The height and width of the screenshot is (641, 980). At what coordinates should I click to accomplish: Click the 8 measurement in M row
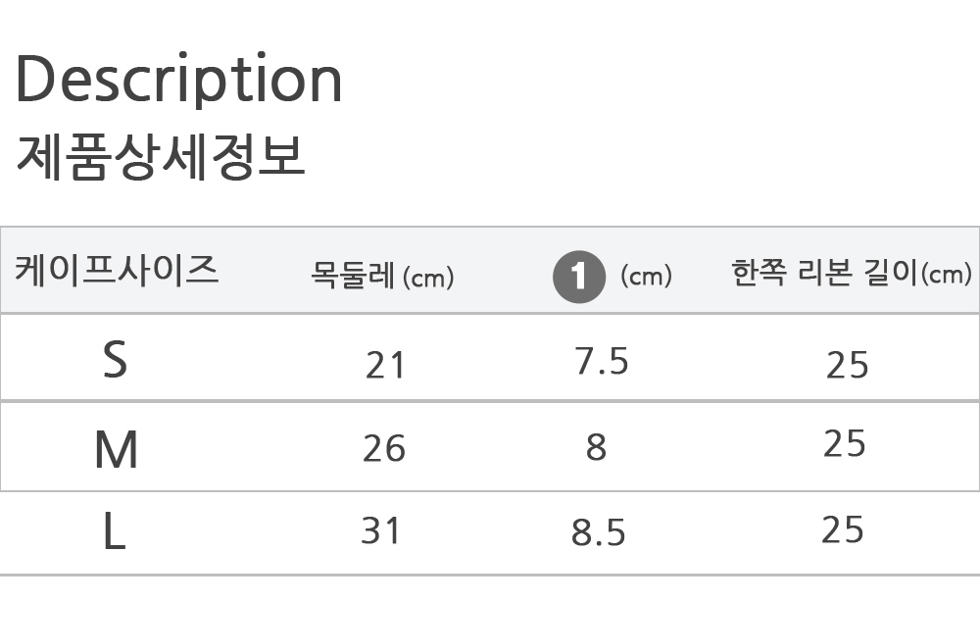tap(596, 447)
